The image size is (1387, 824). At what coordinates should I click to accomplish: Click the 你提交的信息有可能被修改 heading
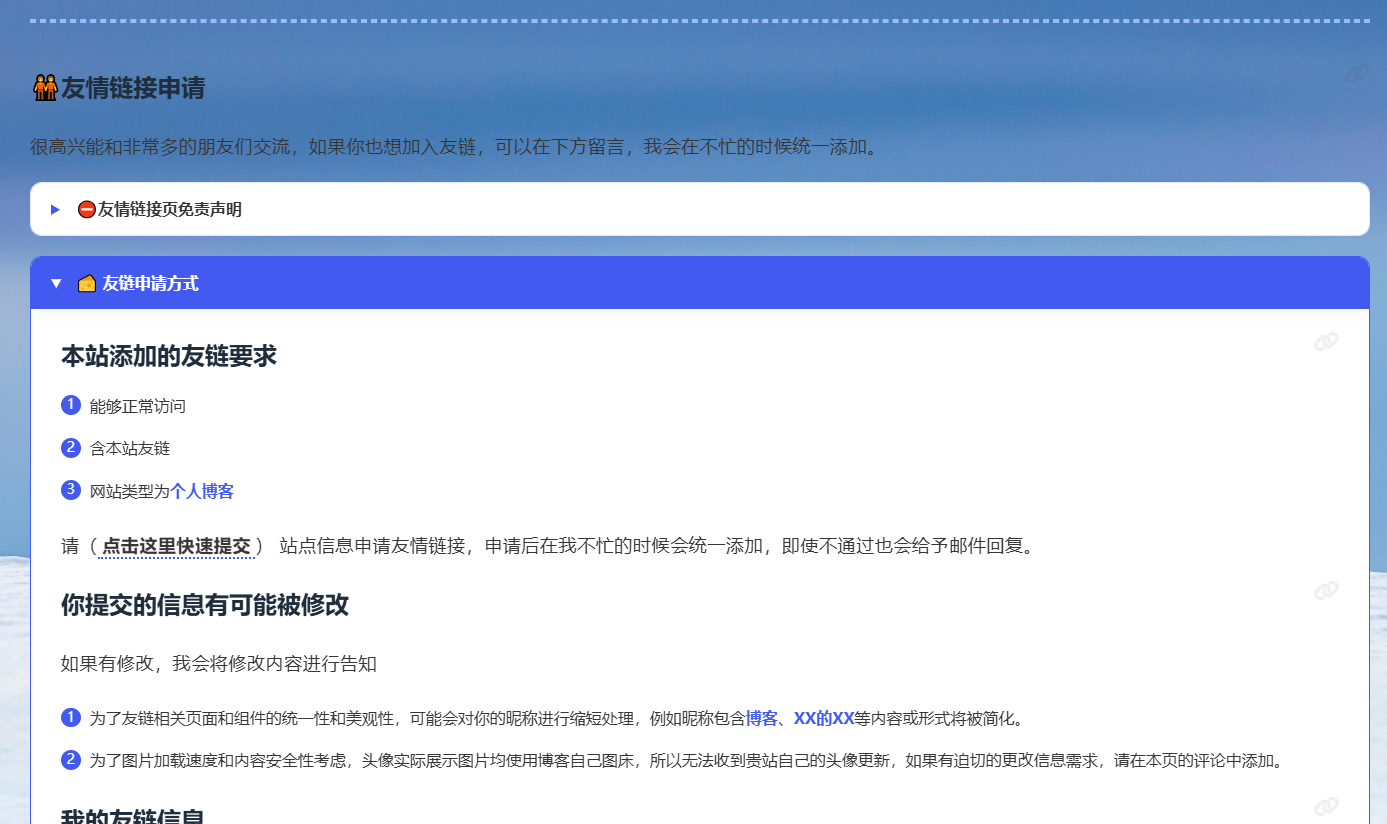205,605
